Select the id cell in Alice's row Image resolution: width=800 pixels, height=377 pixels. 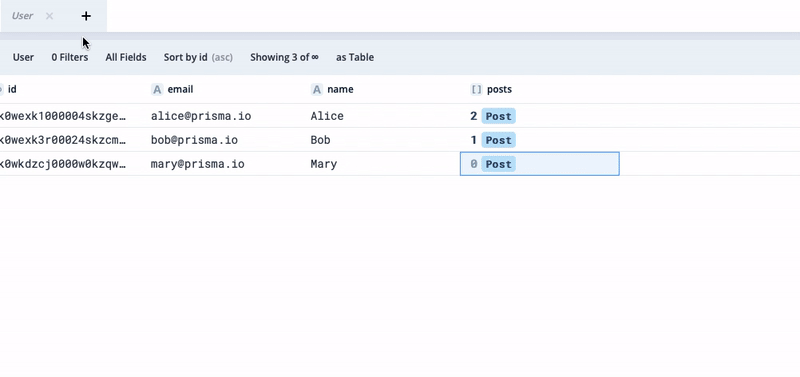pyautogui.click(x=71, y=116)
